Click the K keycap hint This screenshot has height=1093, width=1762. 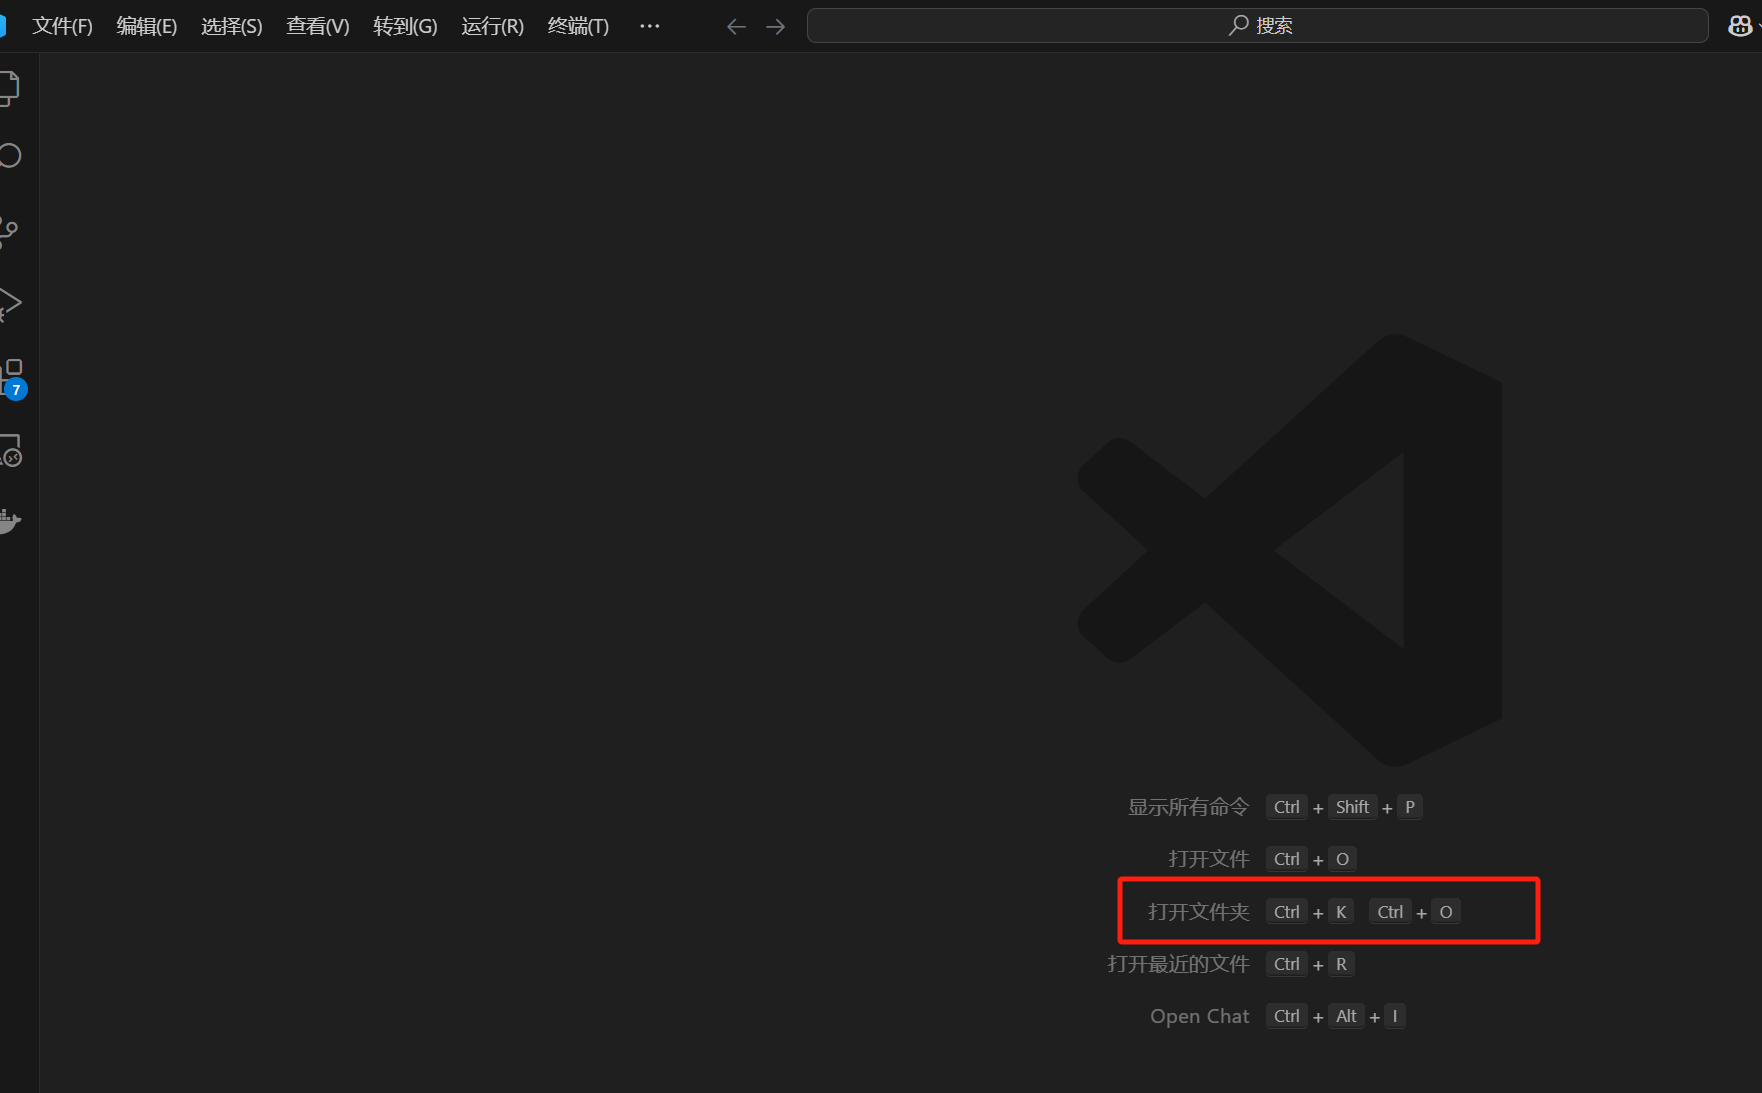(x=1341, y=912)
